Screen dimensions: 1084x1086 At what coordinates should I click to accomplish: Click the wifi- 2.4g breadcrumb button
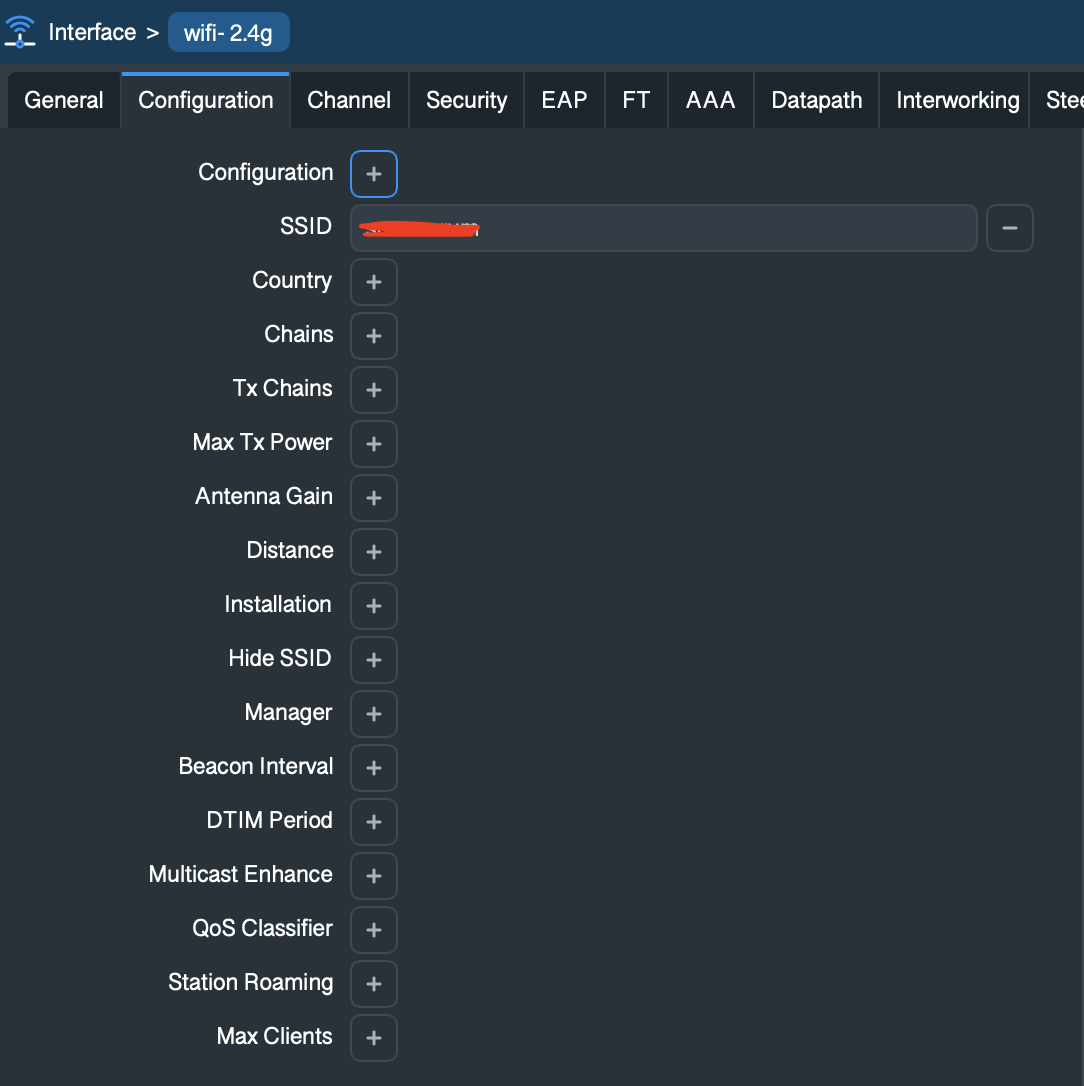click(x=228, y=33)
